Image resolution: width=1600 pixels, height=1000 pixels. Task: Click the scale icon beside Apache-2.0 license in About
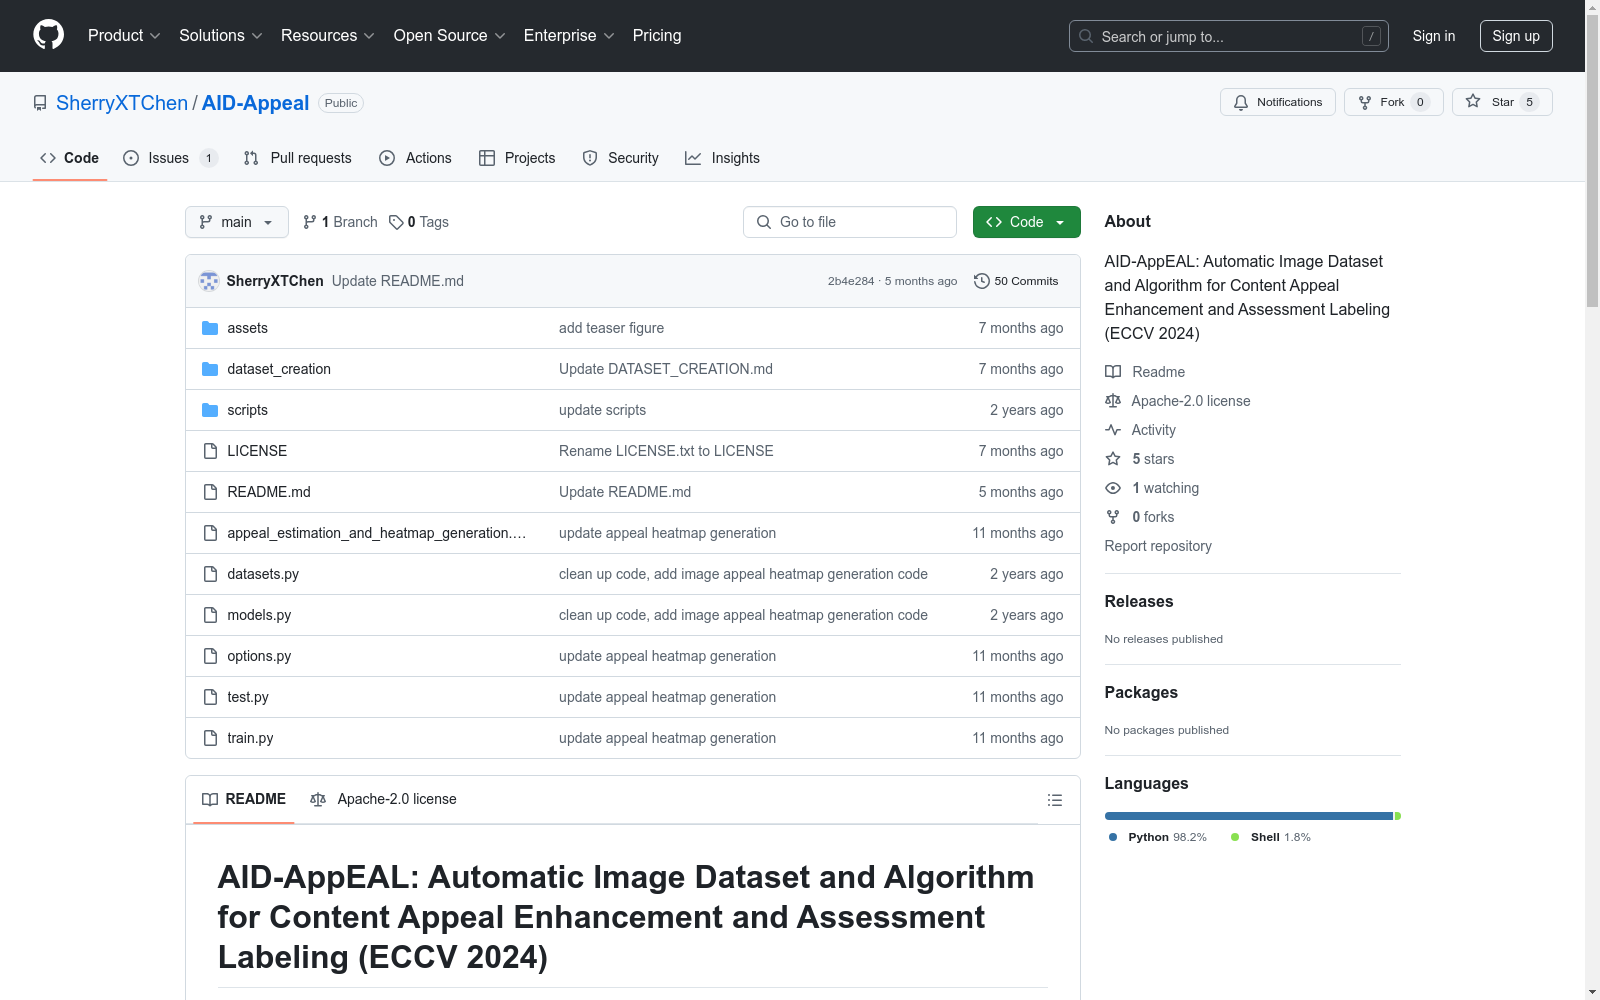click(x=1113, y=401)
